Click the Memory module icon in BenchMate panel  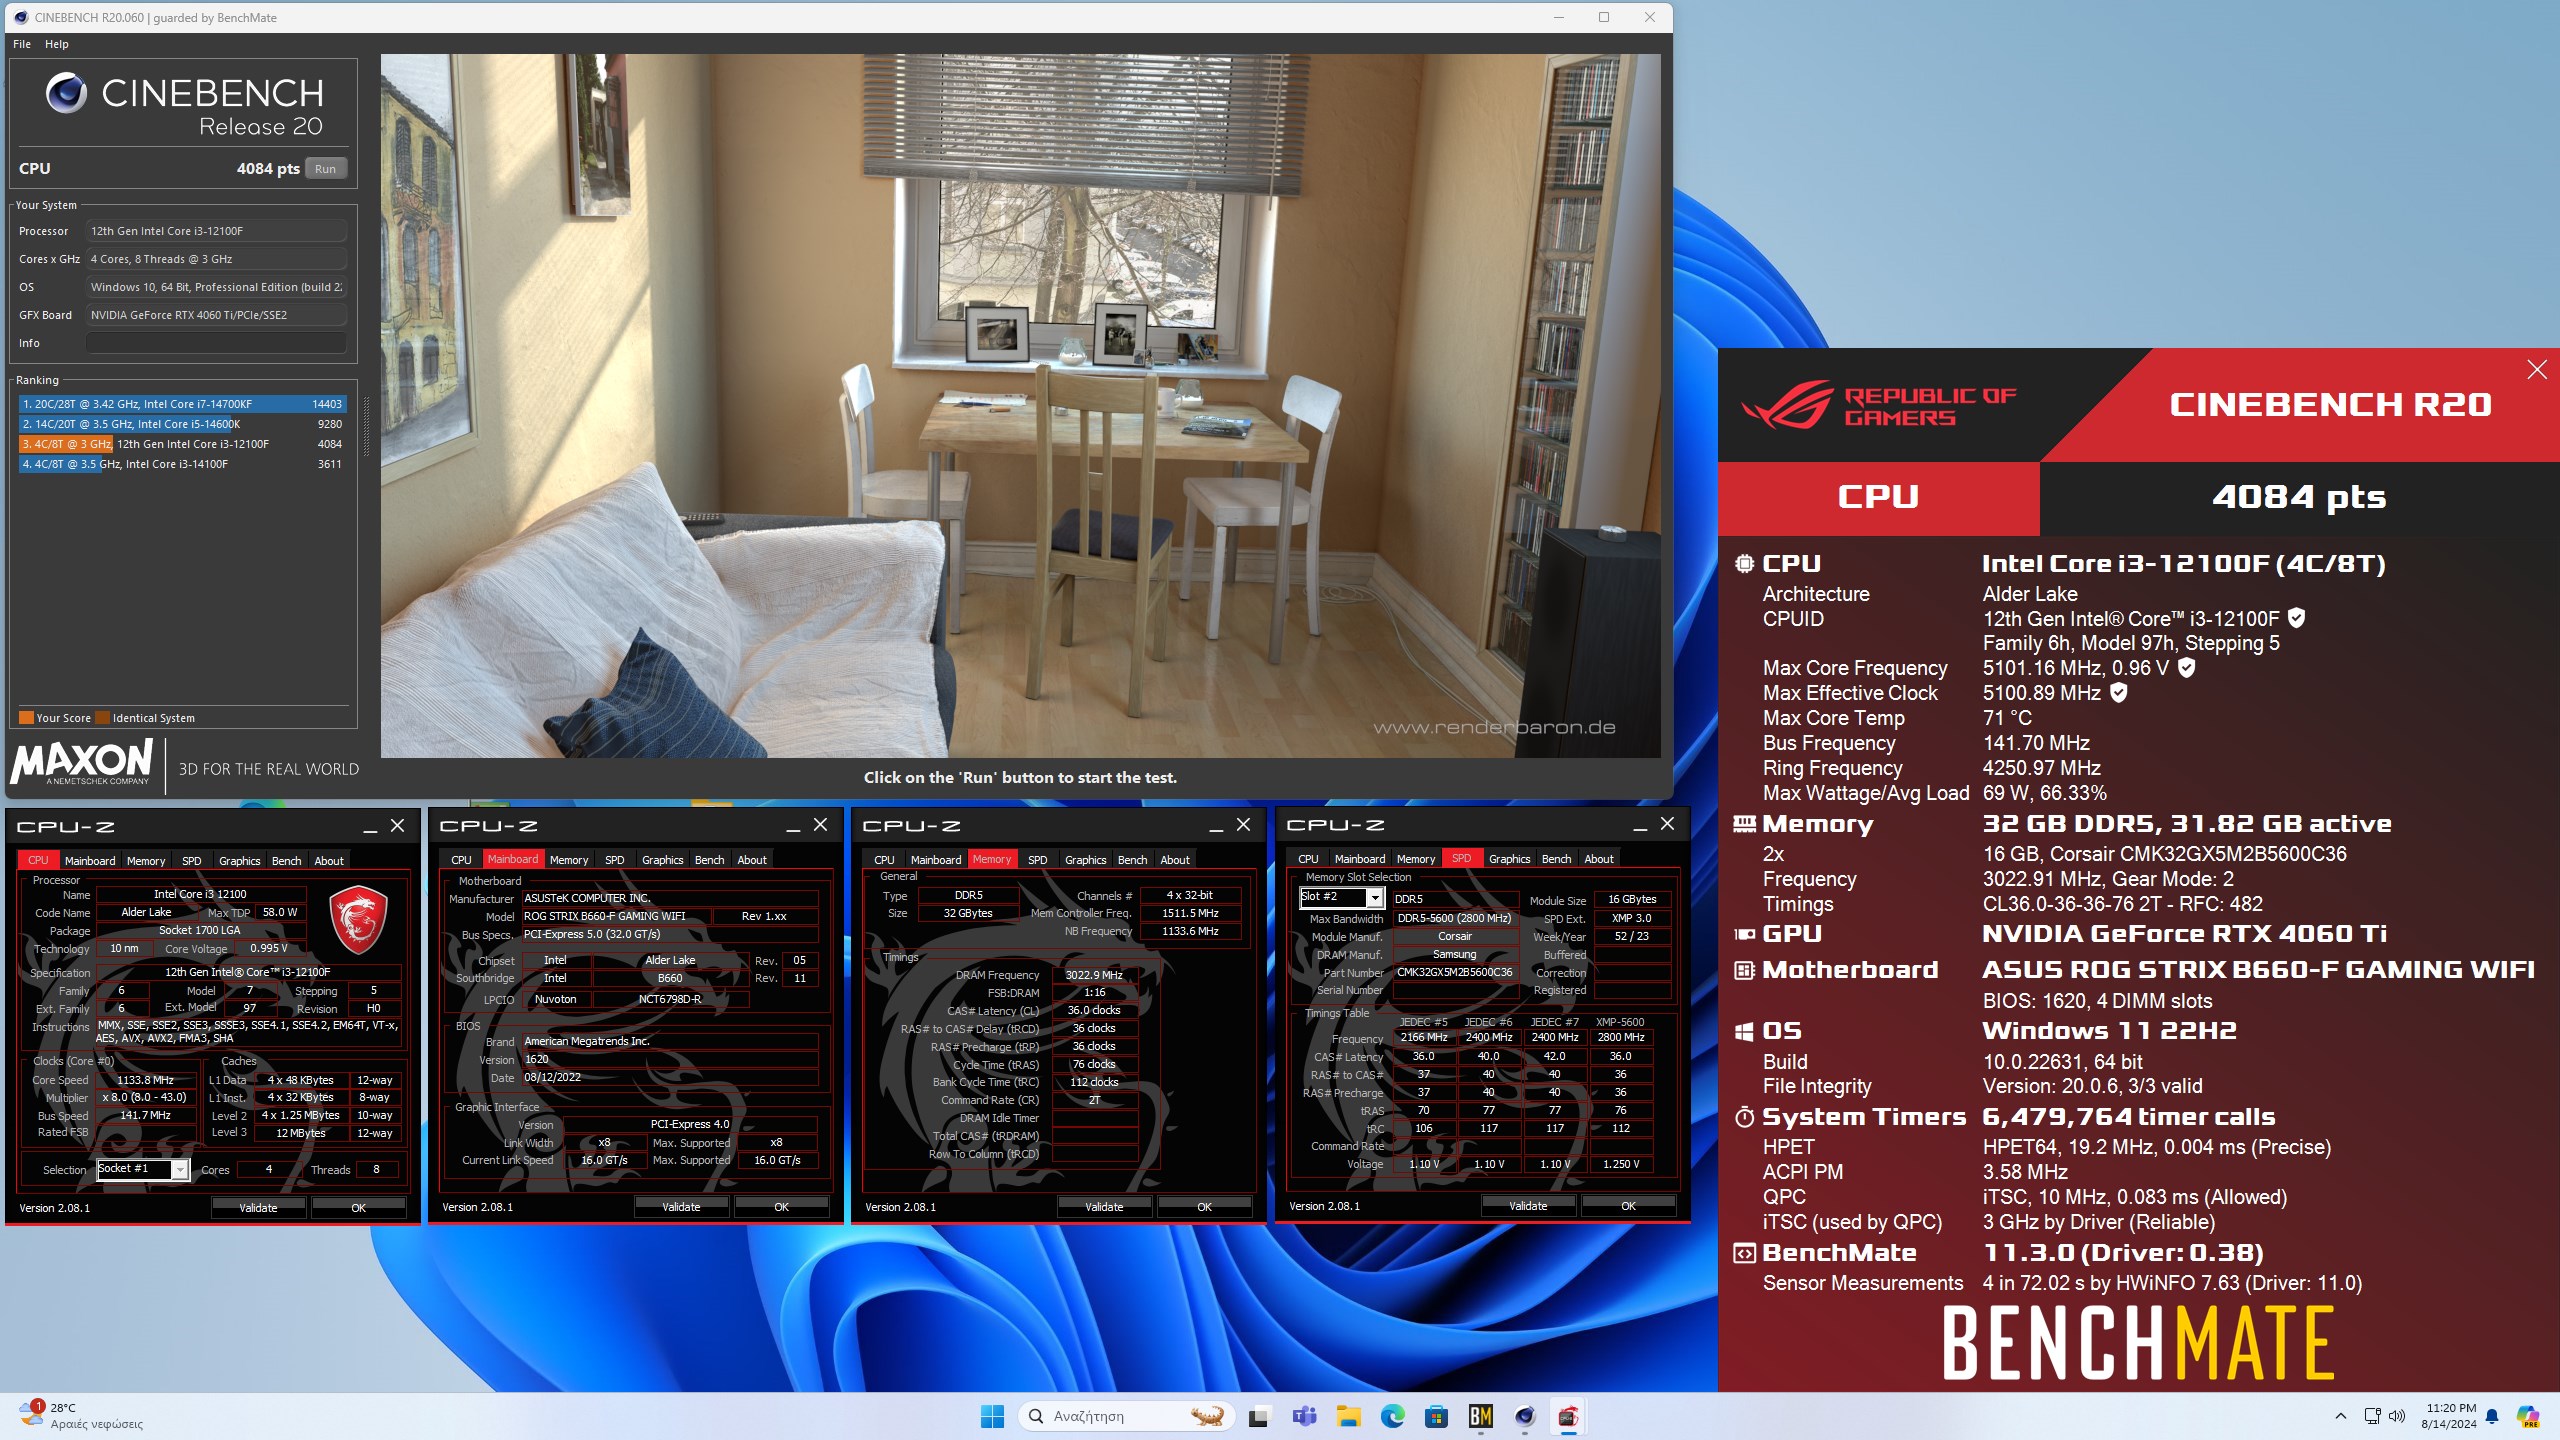tap(1744, 824)
